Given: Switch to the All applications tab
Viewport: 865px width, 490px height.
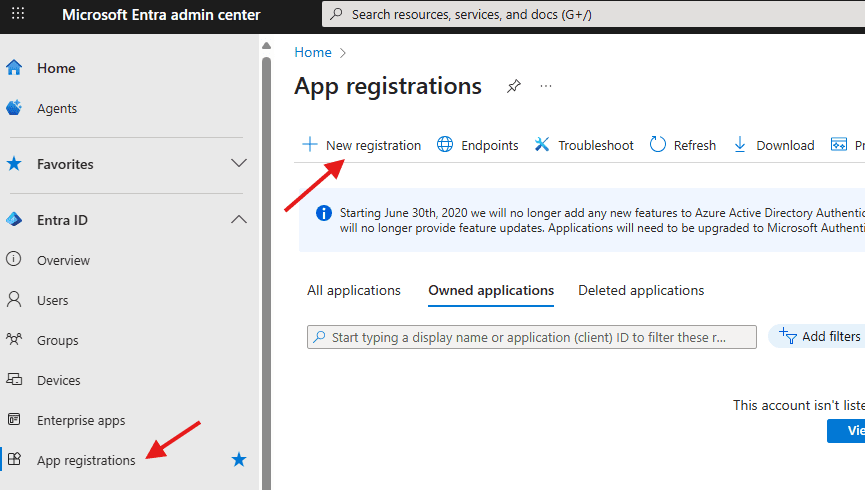Looking at the screenshot, I should pos(353,290).
